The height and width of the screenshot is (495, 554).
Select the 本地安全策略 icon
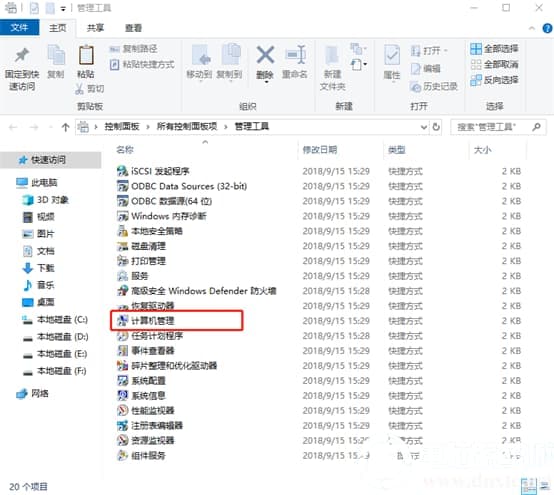pyautogui.click(x=122, y=231)
